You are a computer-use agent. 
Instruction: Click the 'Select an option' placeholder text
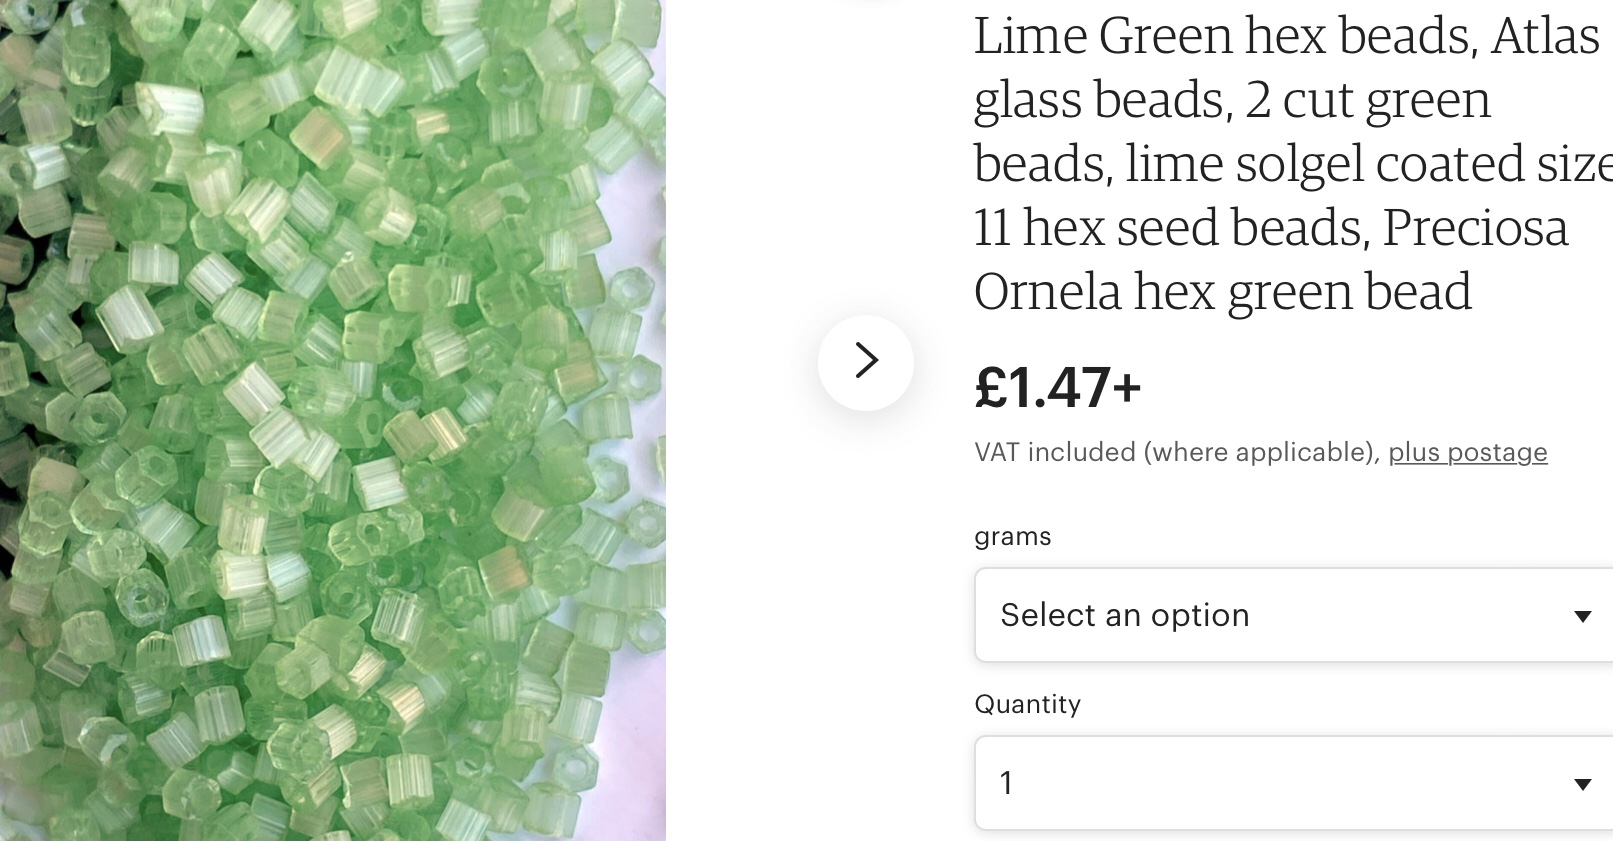[x=1124, y=615]
